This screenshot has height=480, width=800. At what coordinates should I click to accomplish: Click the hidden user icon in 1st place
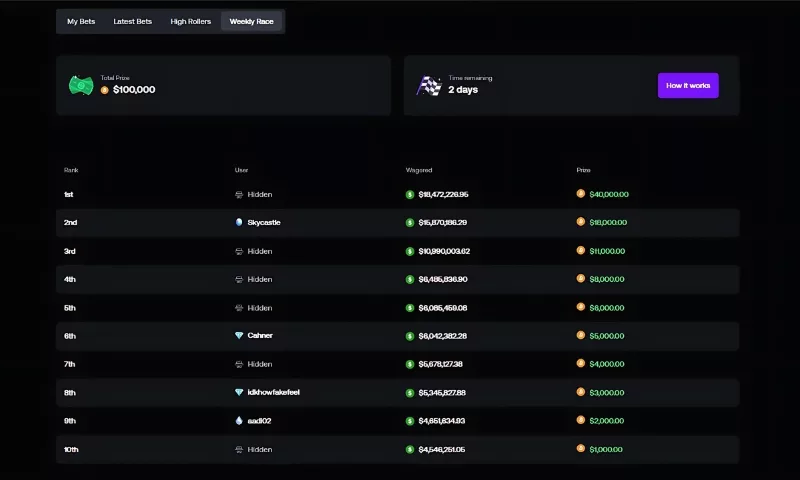(239, 195)
